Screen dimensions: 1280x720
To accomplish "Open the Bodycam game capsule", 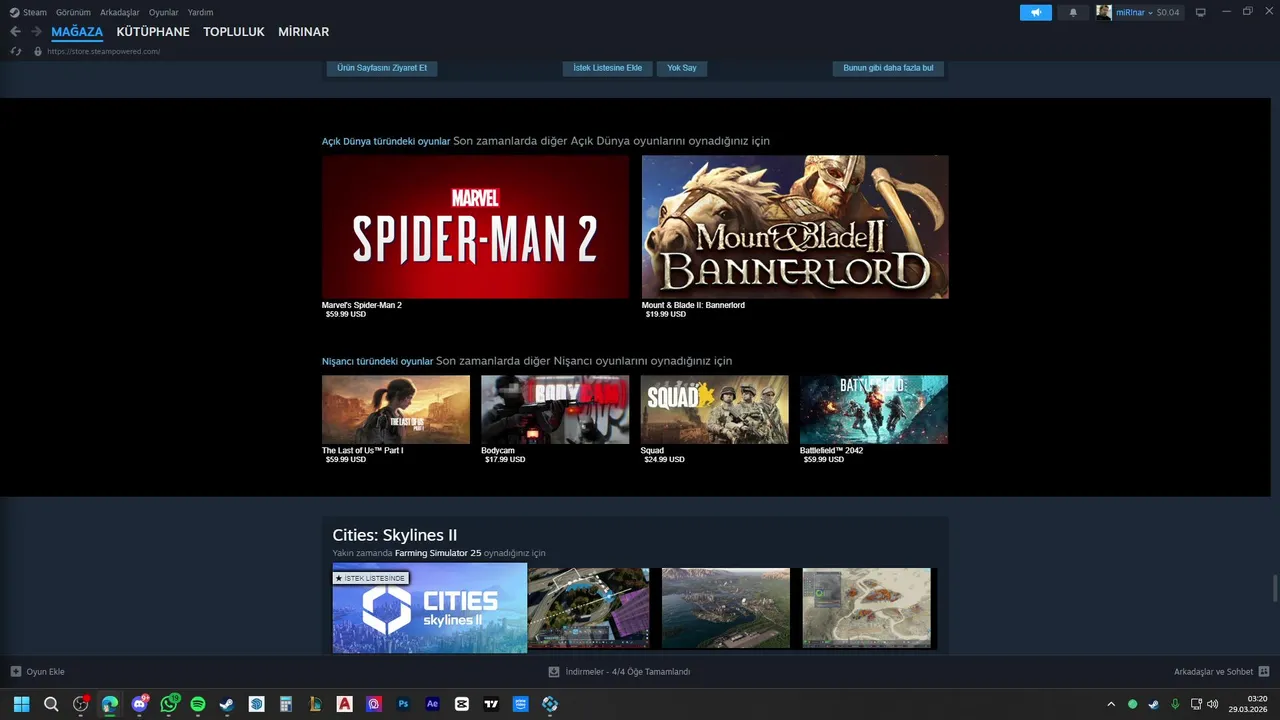I will [555, 409].
